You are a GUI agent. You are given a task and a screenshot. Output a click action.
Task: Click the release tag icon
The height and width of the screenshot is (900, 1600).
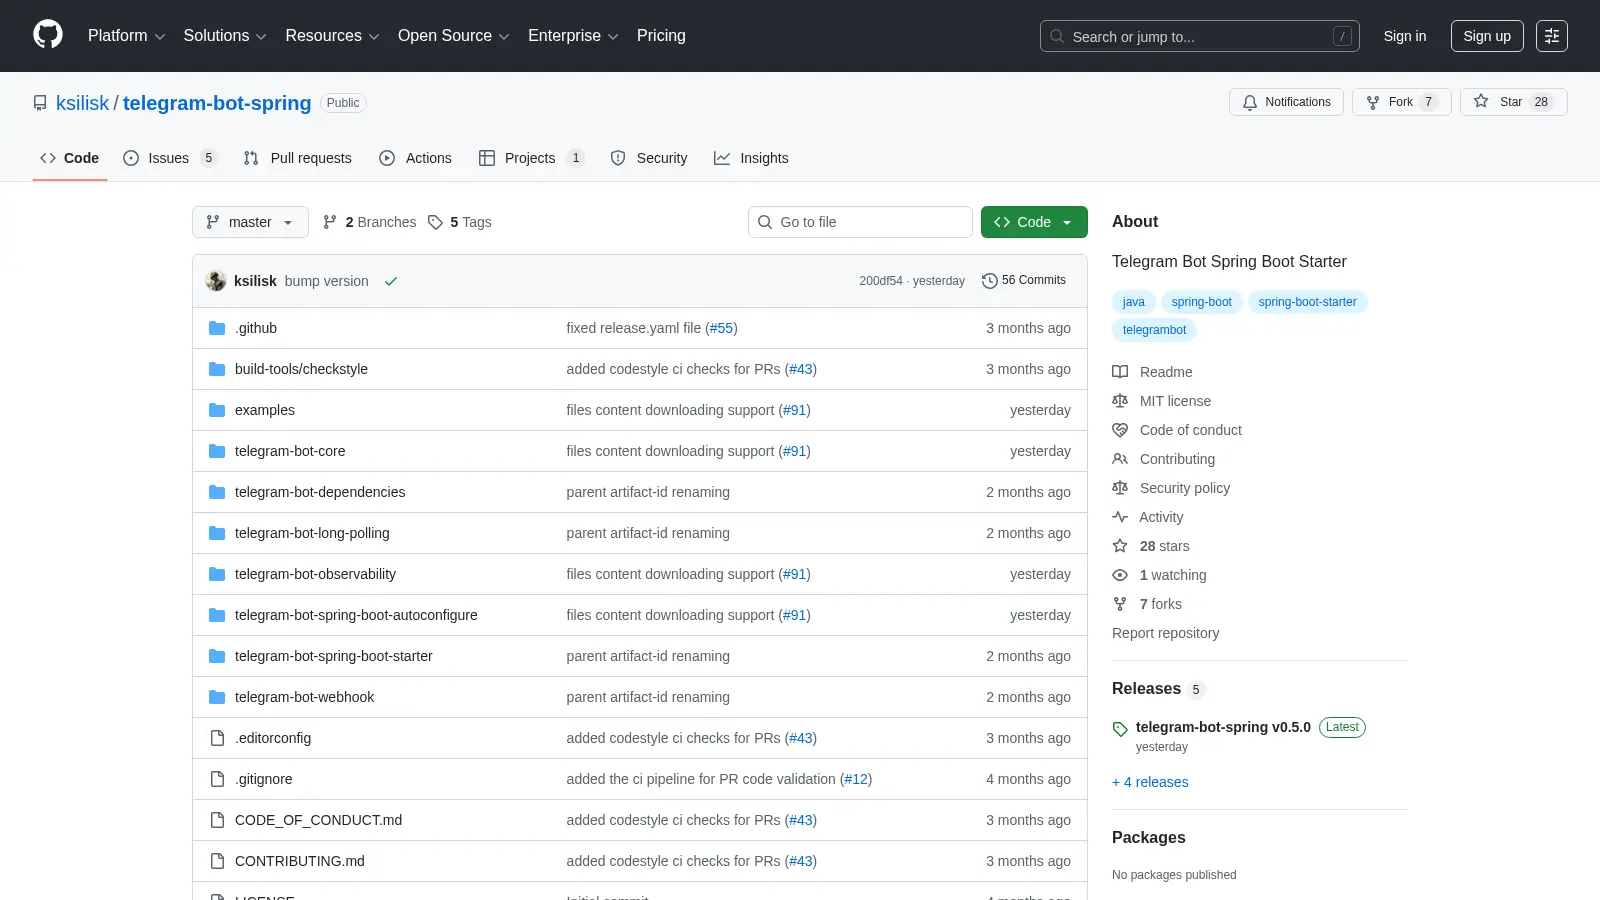1120,729
